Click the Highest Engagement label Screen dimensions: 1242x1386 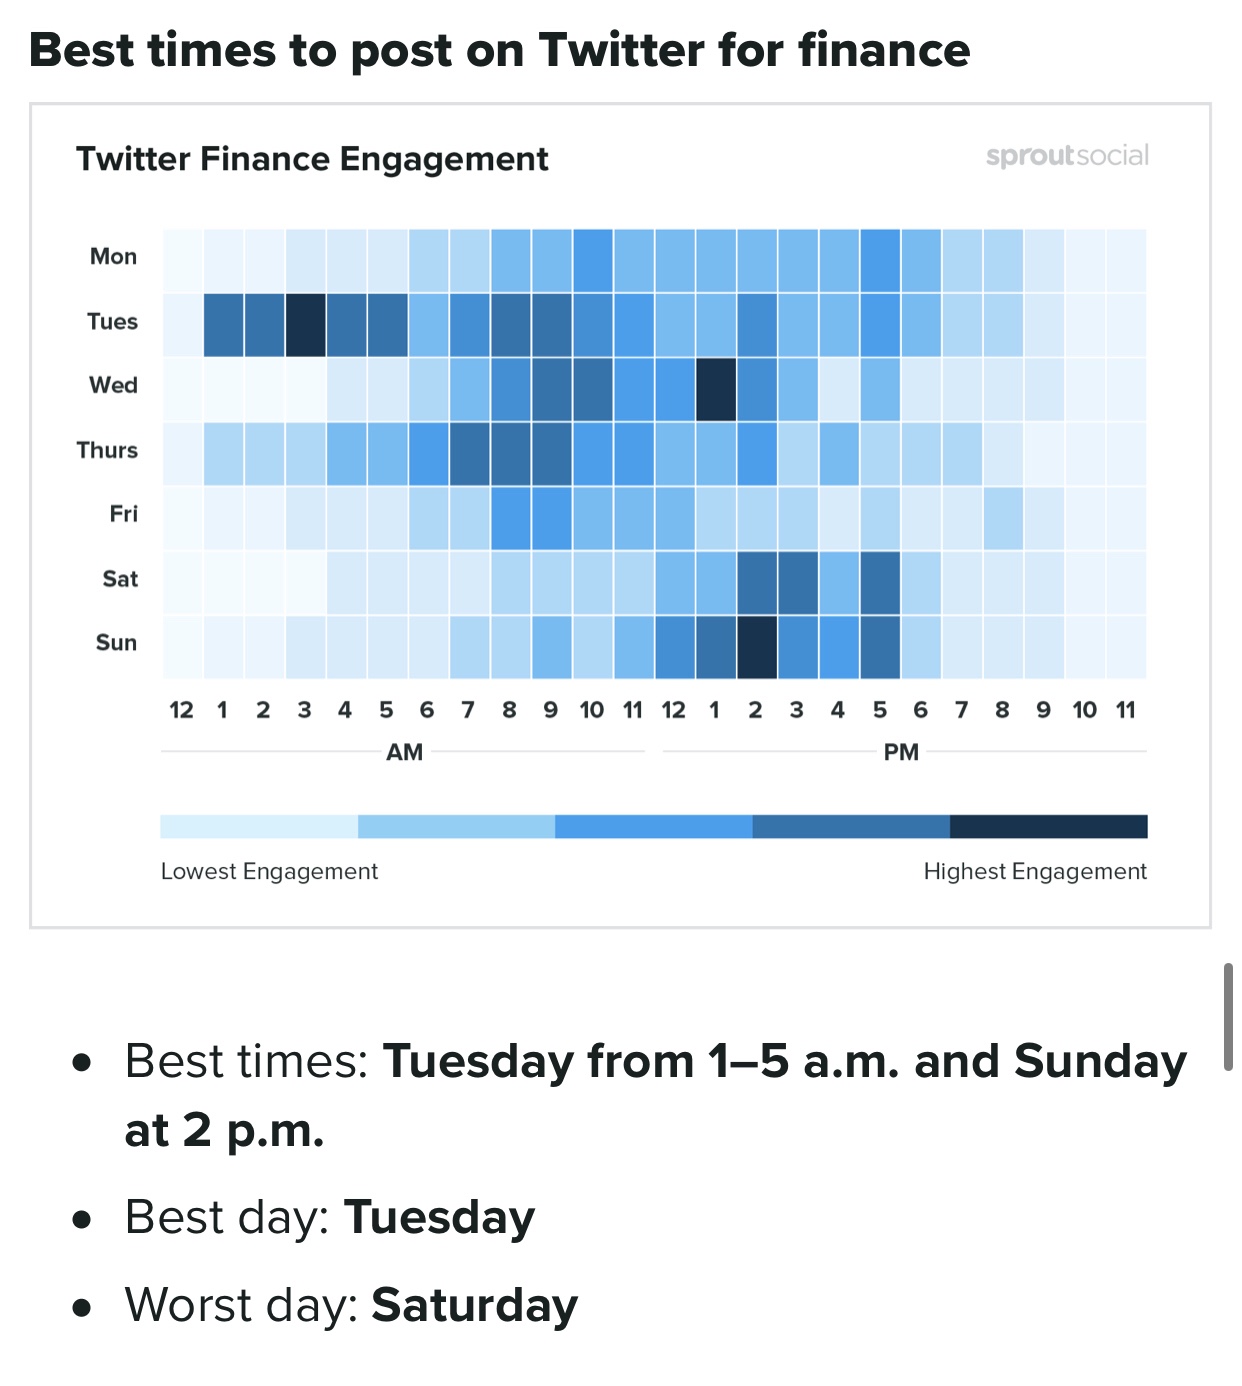(x=1034, y=872)
